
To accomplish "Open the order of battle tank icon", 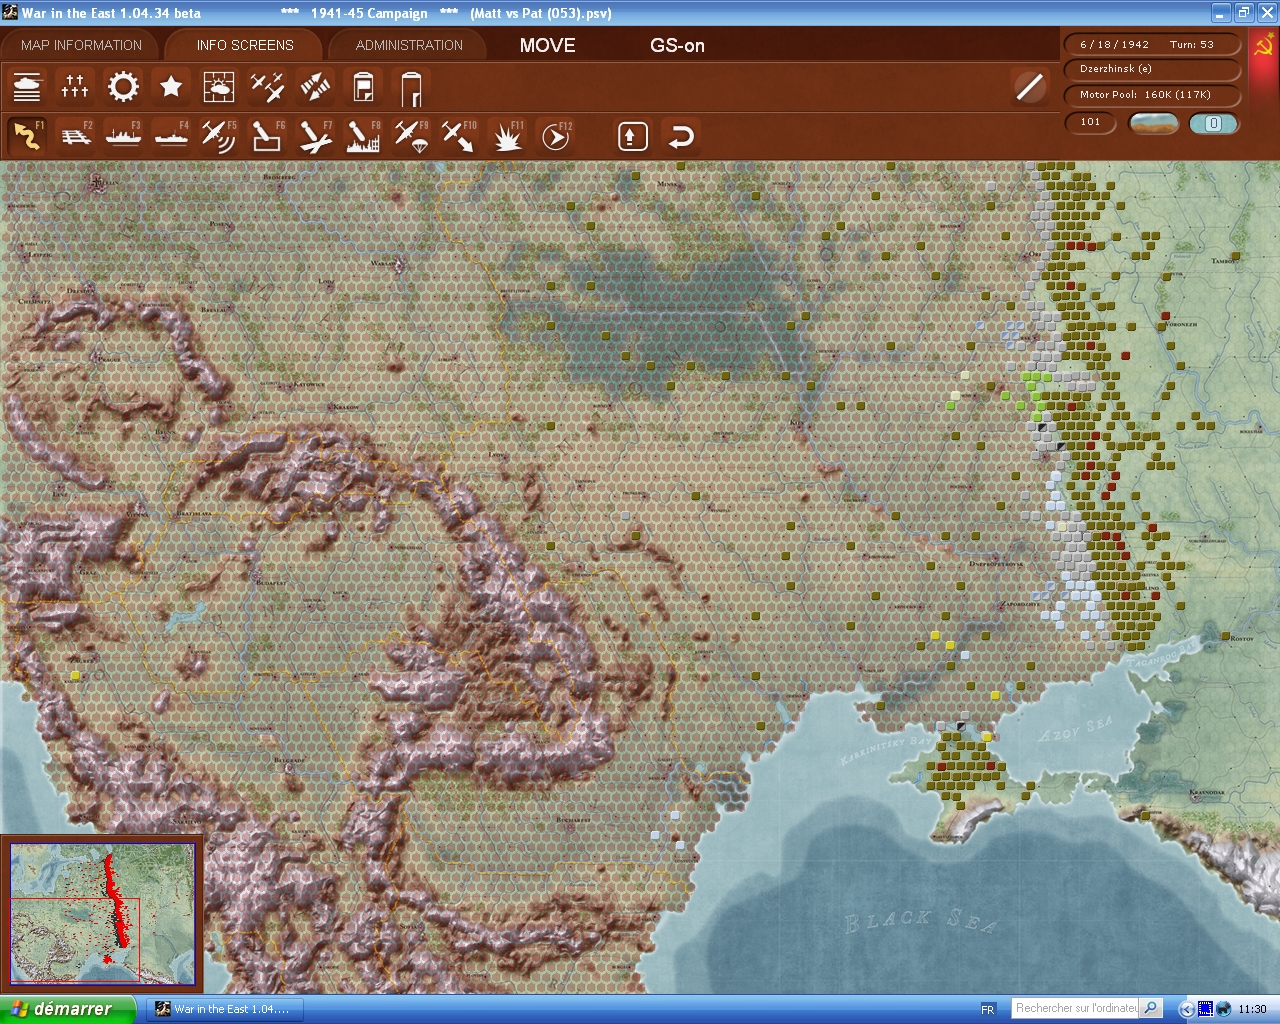I will (27, 87).
